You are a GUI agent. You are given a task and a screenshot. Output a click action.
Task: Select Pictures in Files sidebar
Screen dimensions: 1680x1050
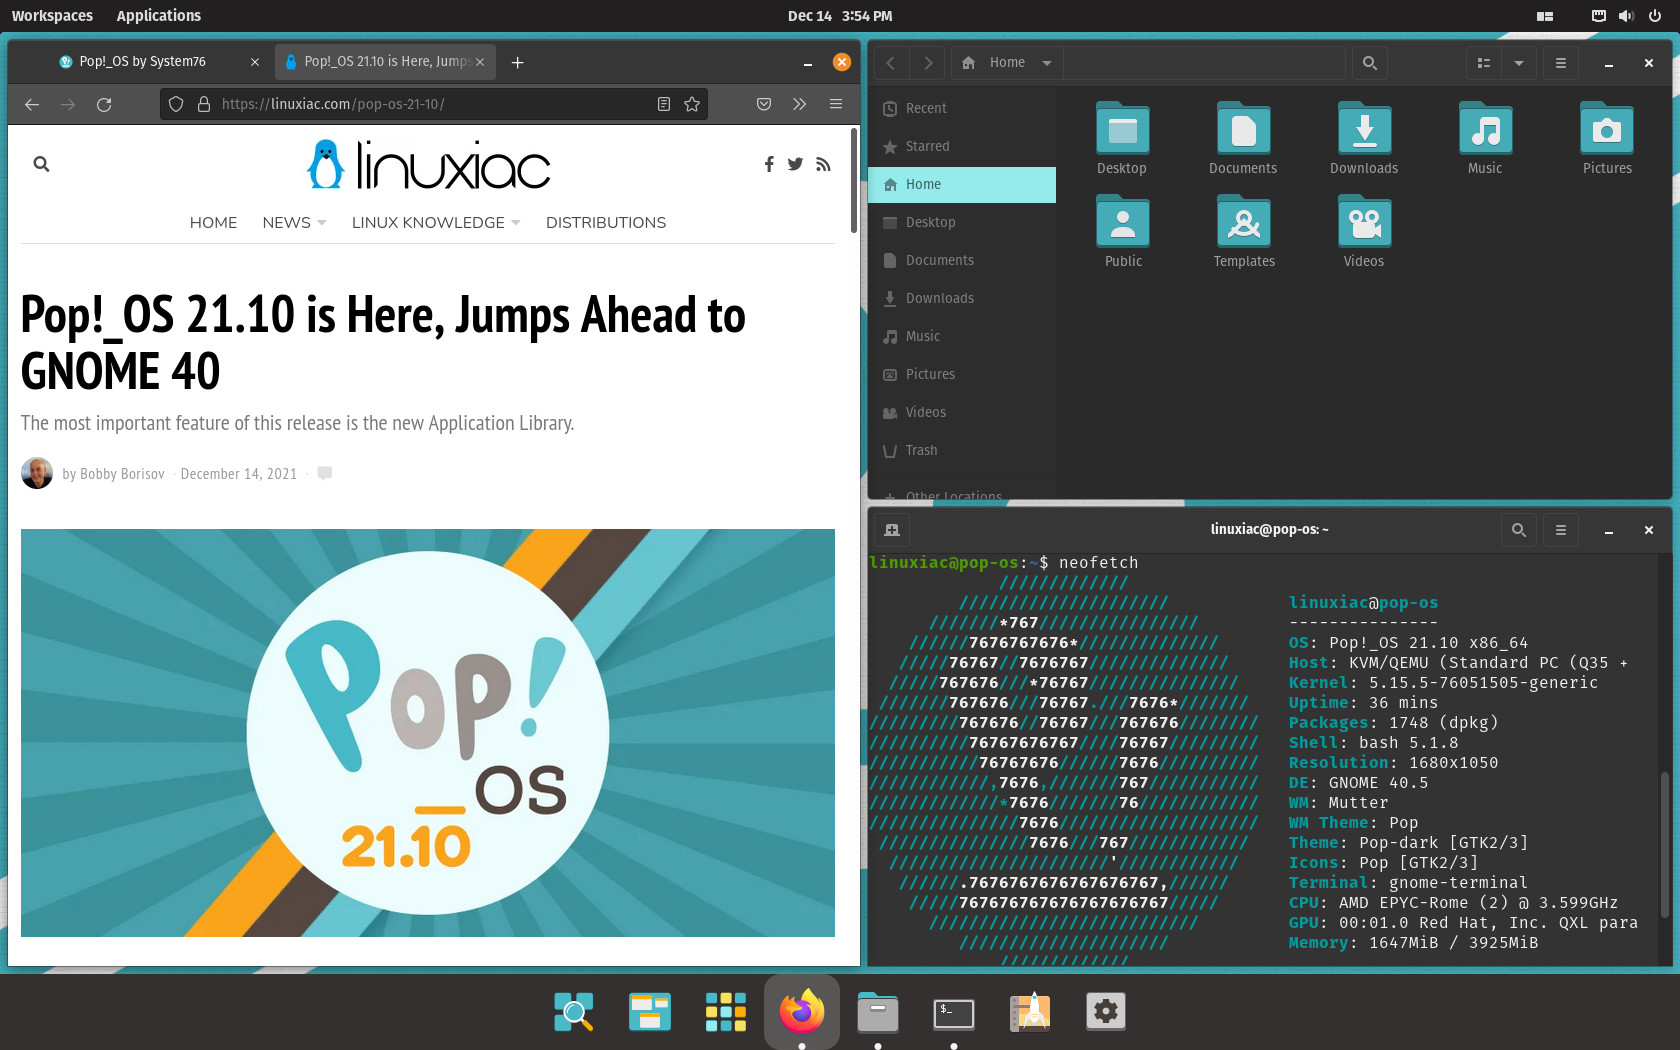coord(962,374)
